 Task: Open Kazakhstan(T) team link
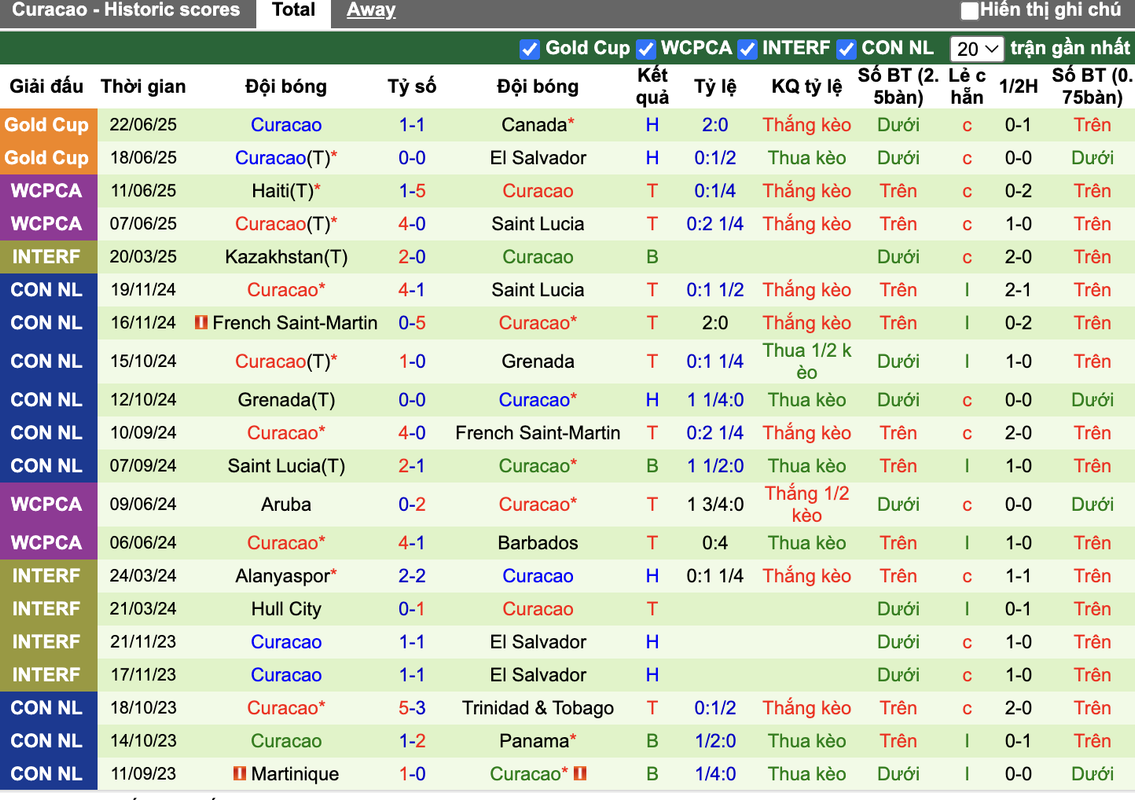[x=286, y=256]
